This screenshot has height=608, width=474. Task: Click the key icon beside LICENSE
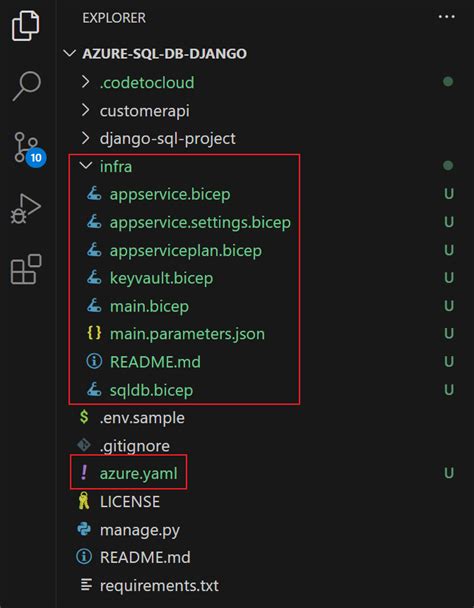pyautogui.click(x=84, y=501)
